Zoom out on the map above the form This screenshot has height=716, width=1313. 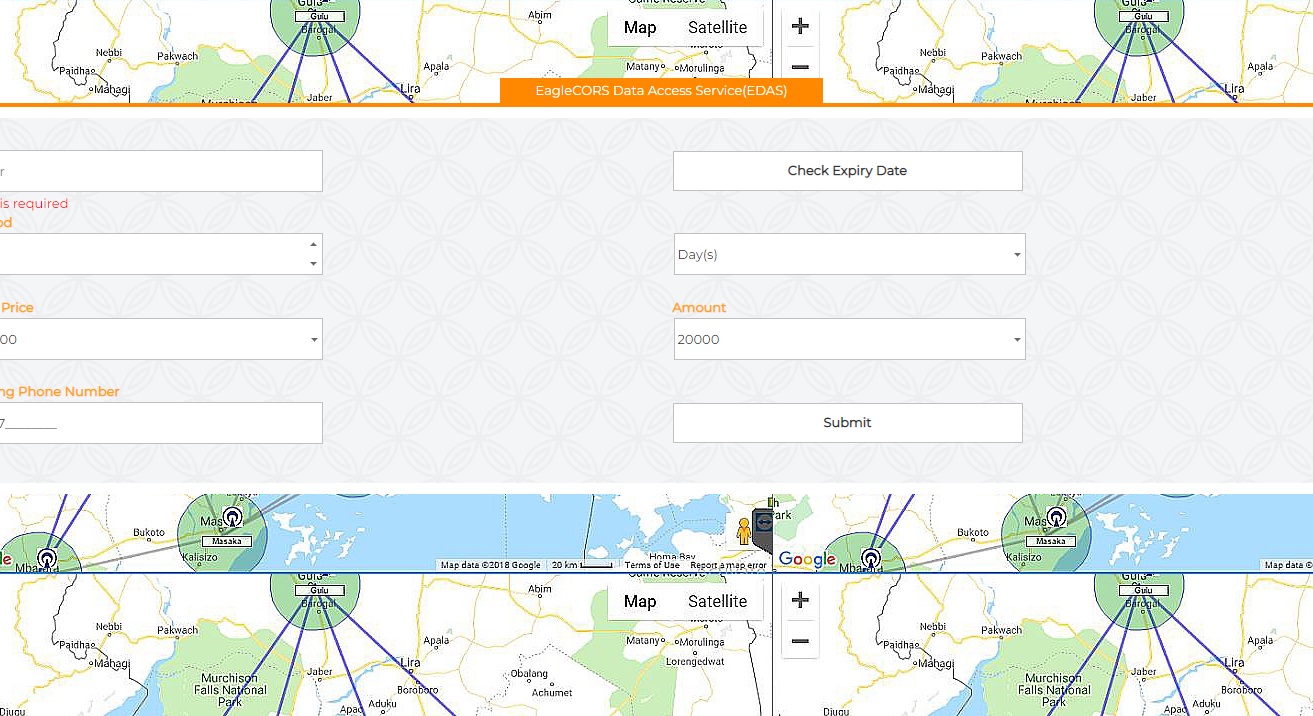click(799, 67)
